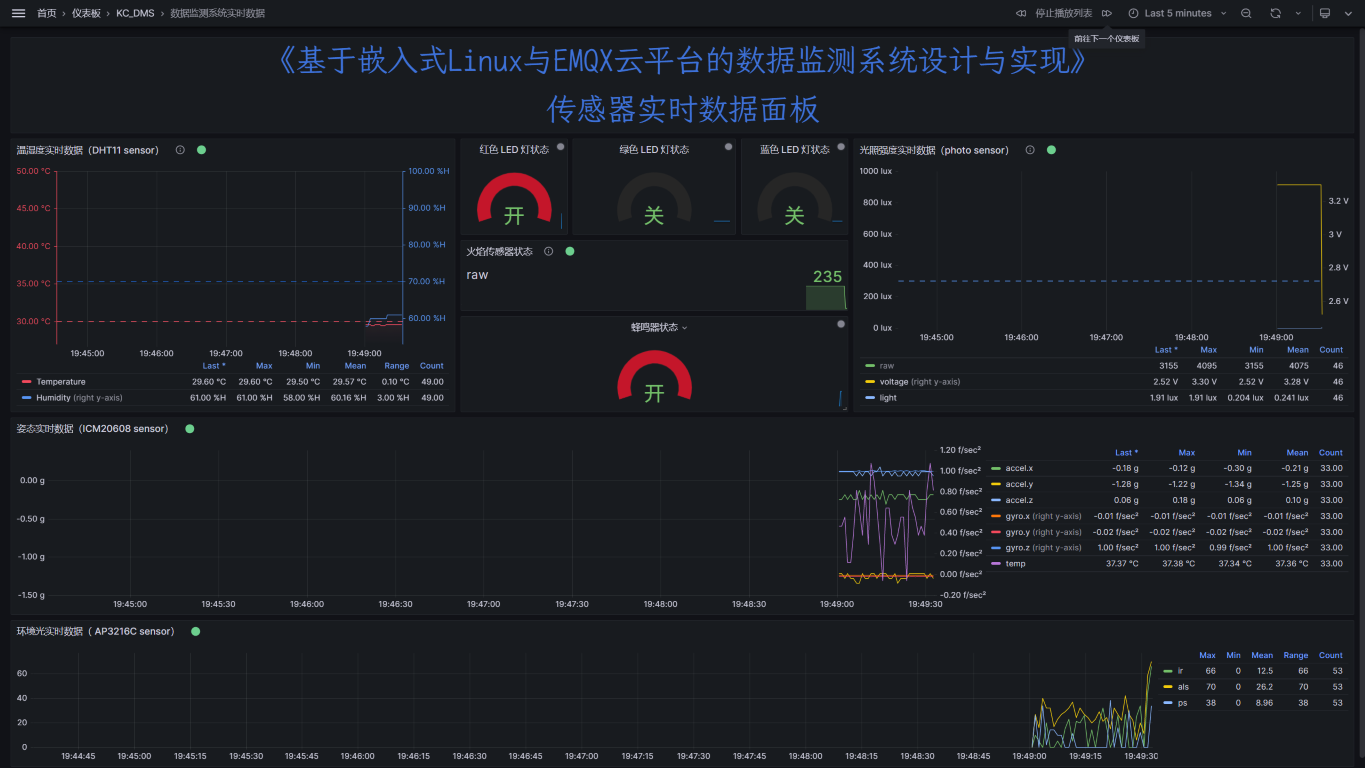Click green status dot on photo sensor panel
Image resolution: width=1365 pixels, height=768 pixels.
(x=1051, y=150)
